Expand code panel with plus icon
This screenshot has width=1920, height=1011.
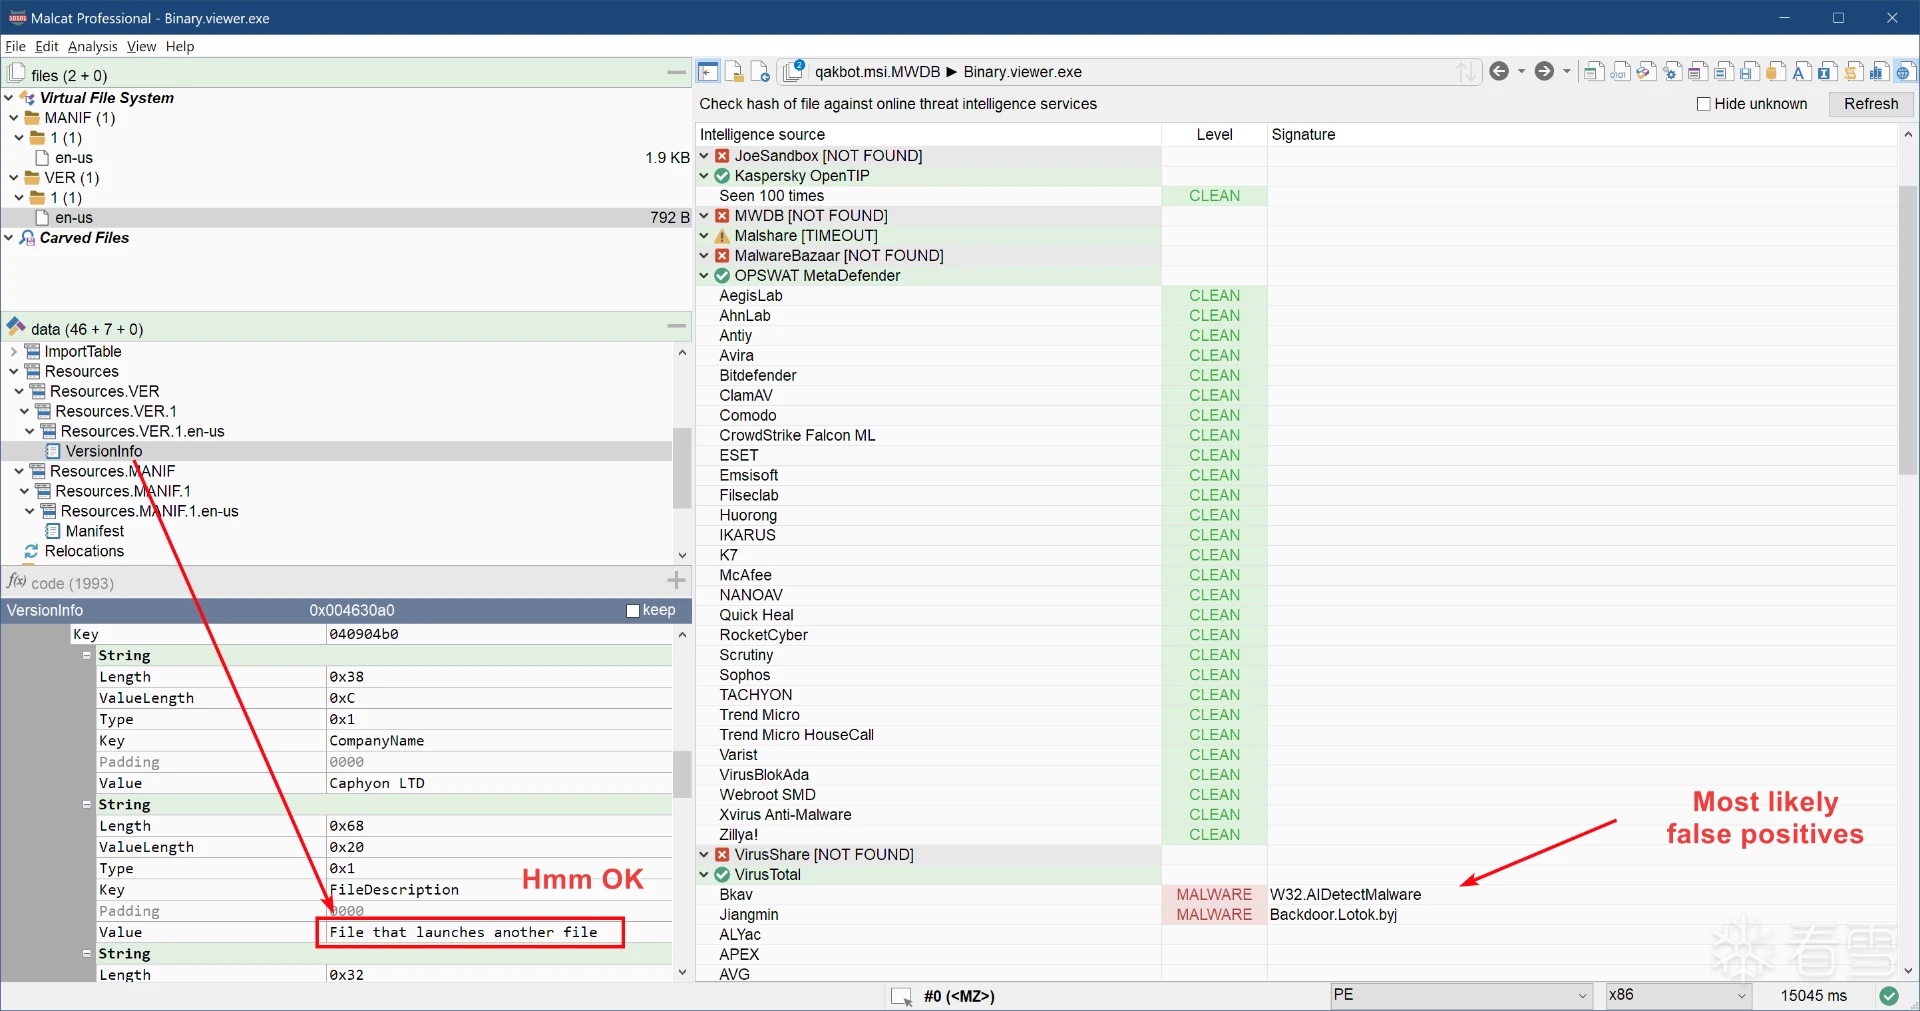tap(677, 580)
